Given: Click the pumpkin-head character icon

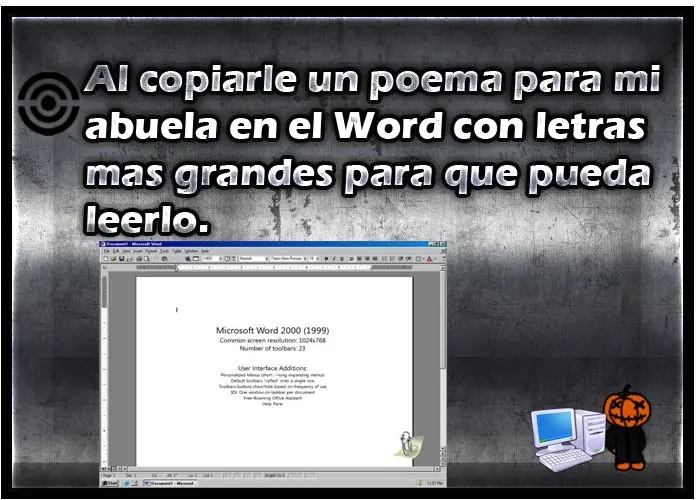Looking at the screenshot, I should point(627,428).
